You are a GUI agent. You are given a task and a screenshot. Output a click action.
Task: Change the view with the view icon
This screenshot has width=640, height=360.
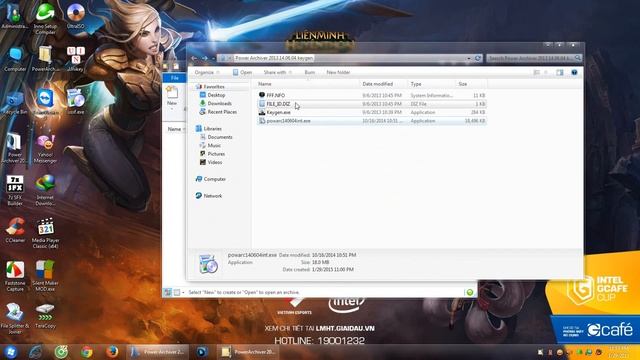click(537, 72)
